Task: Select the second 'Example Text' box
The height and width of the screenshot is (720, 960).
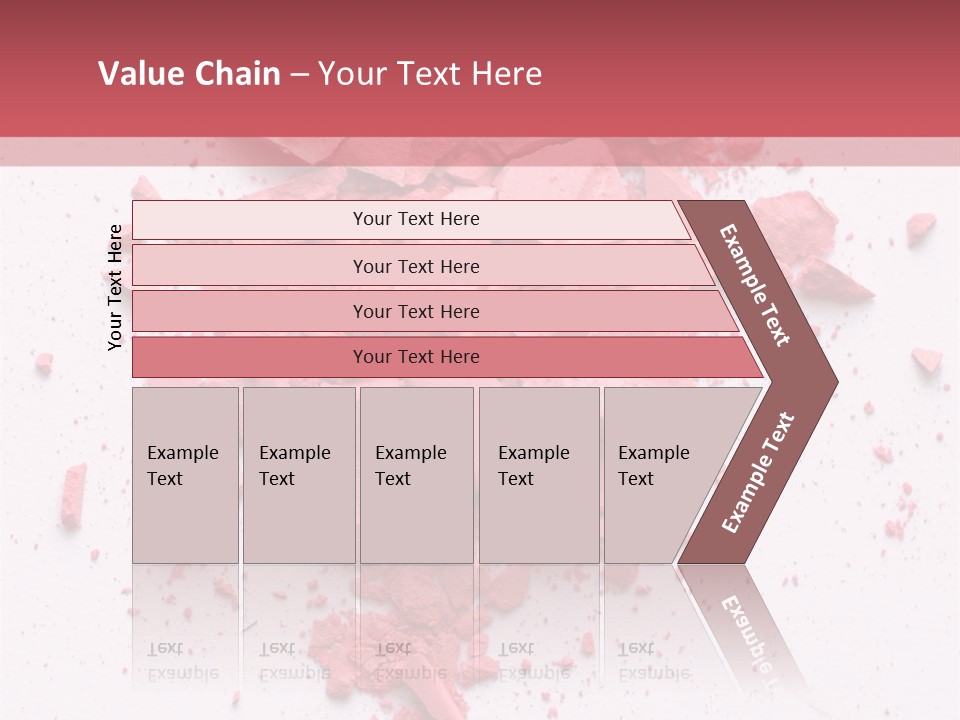Action: coord(298,475)
